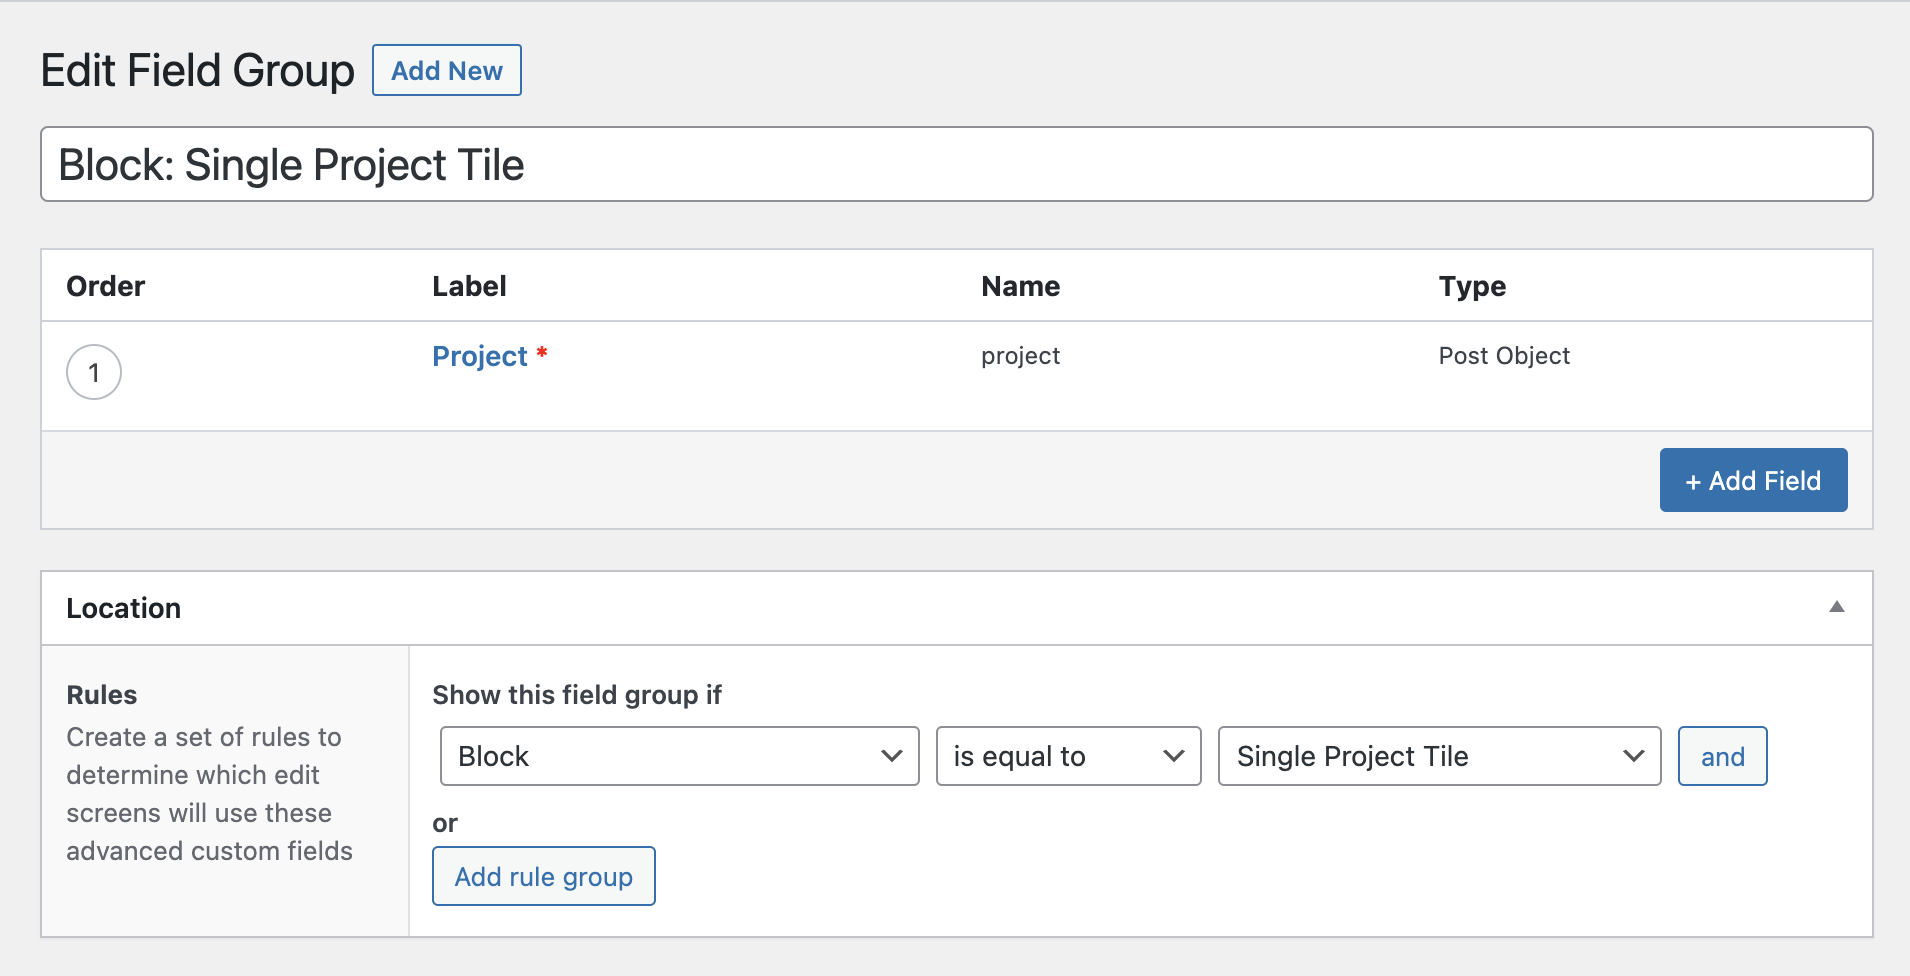Click the Name column header
Screen dimensions: 1910x976
pos(1019,286)
